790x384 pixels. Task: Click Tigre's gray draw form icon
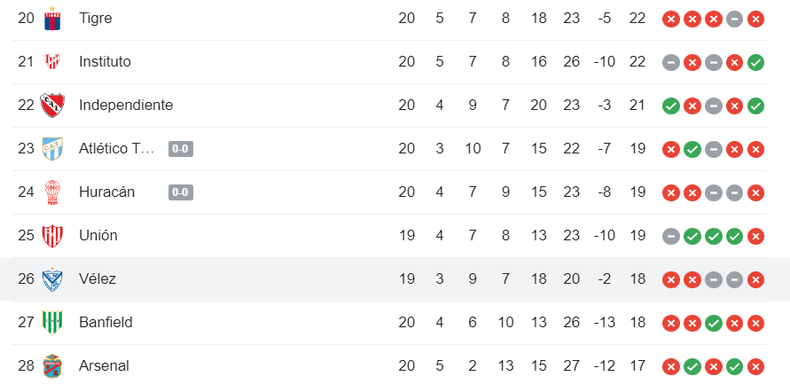tap(735, 19)
